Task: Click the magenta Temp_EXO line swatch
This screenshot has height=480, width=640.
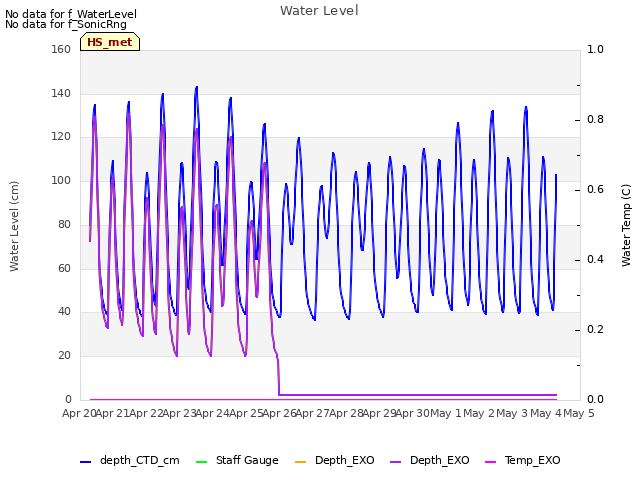Action: 490,462
